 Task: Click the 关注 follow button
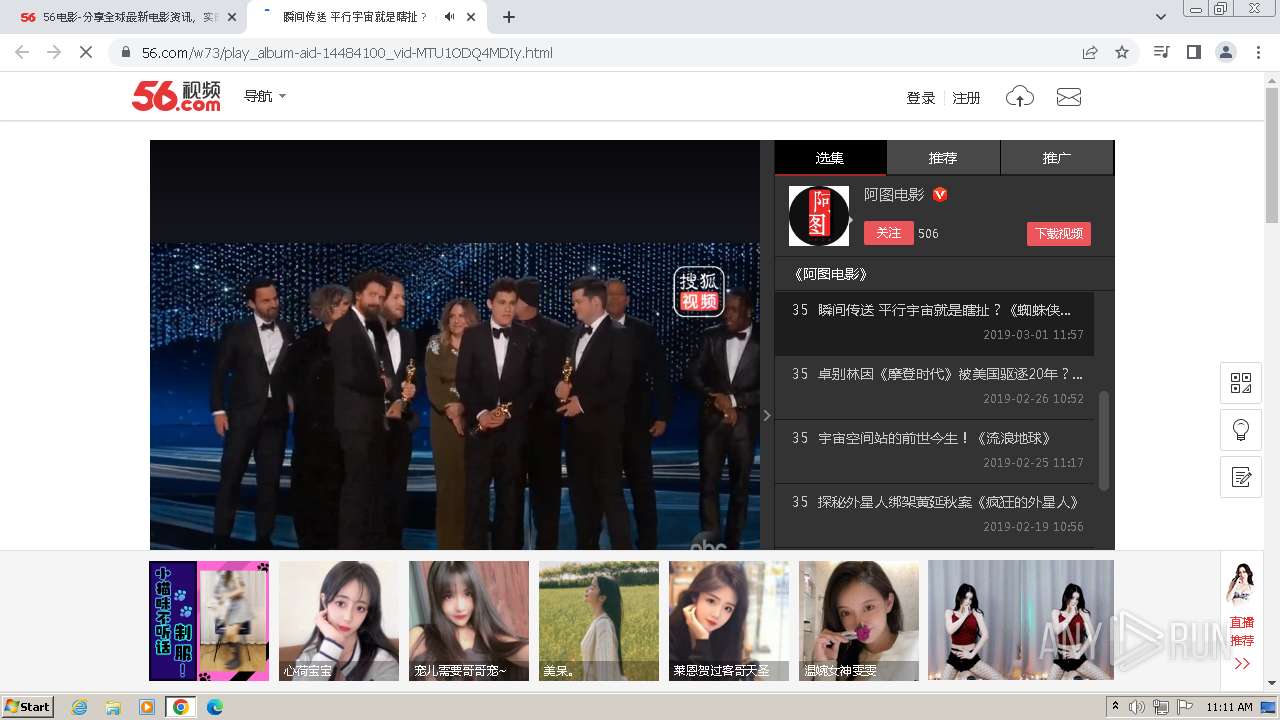(889, 233)
